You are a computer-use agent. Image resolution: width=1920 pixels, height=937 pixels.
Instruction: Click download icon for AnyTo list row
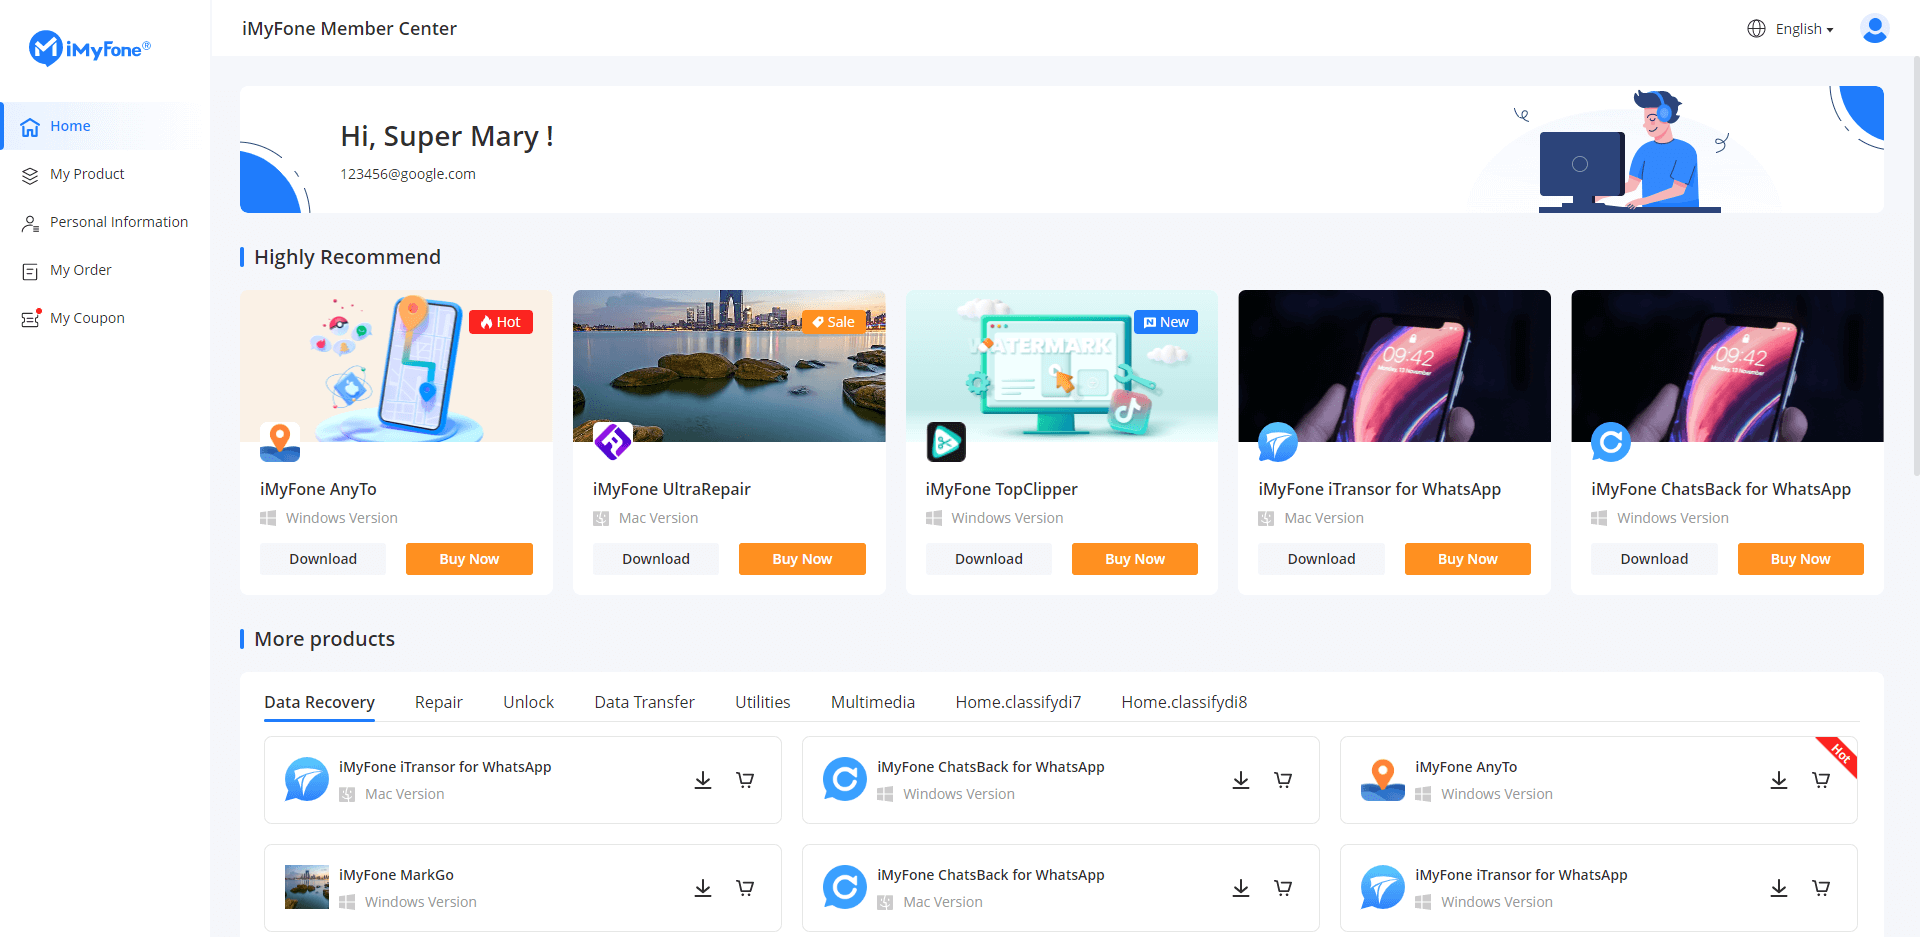click(1779, 780)
